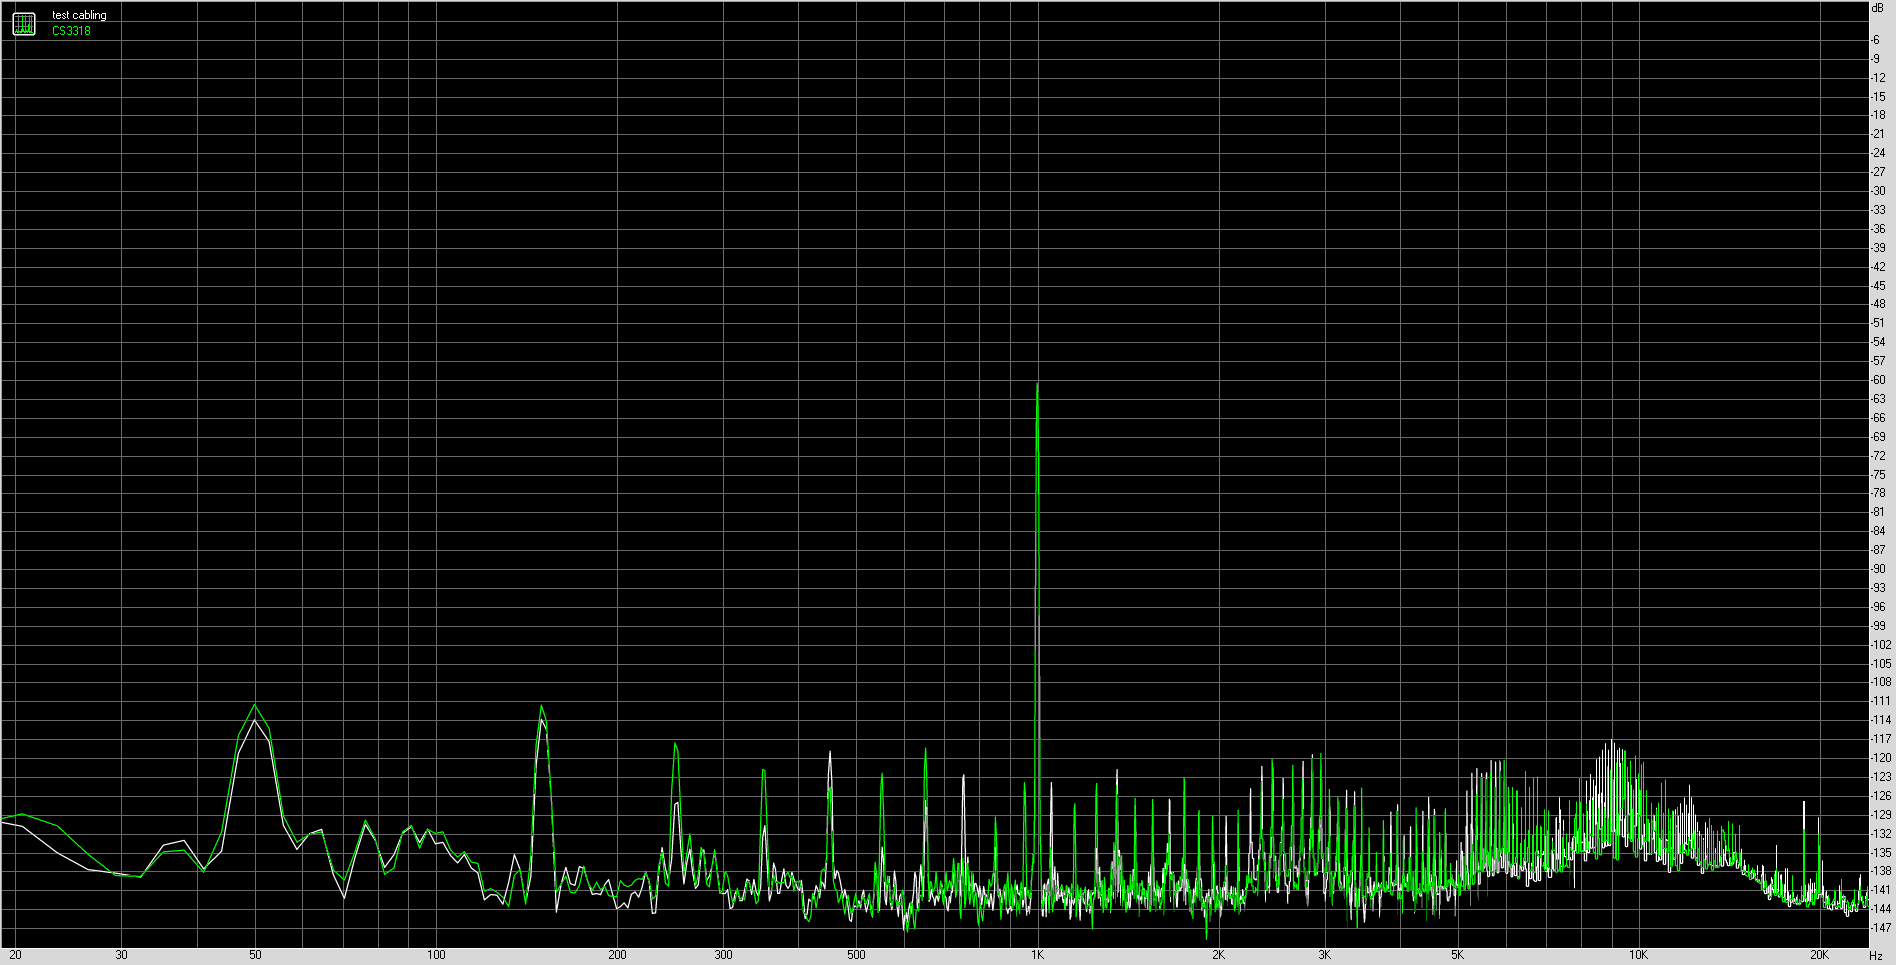Click the '10K' frequency axis label

click(1638, 955)
